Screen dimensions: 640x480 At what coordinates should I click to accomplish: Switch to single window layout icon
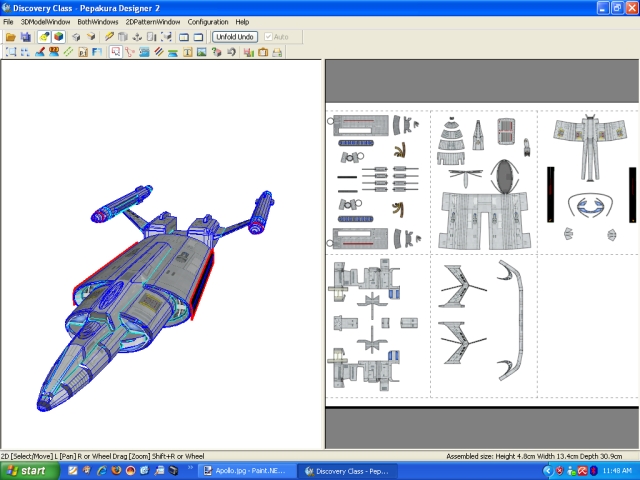coord(198,37)
